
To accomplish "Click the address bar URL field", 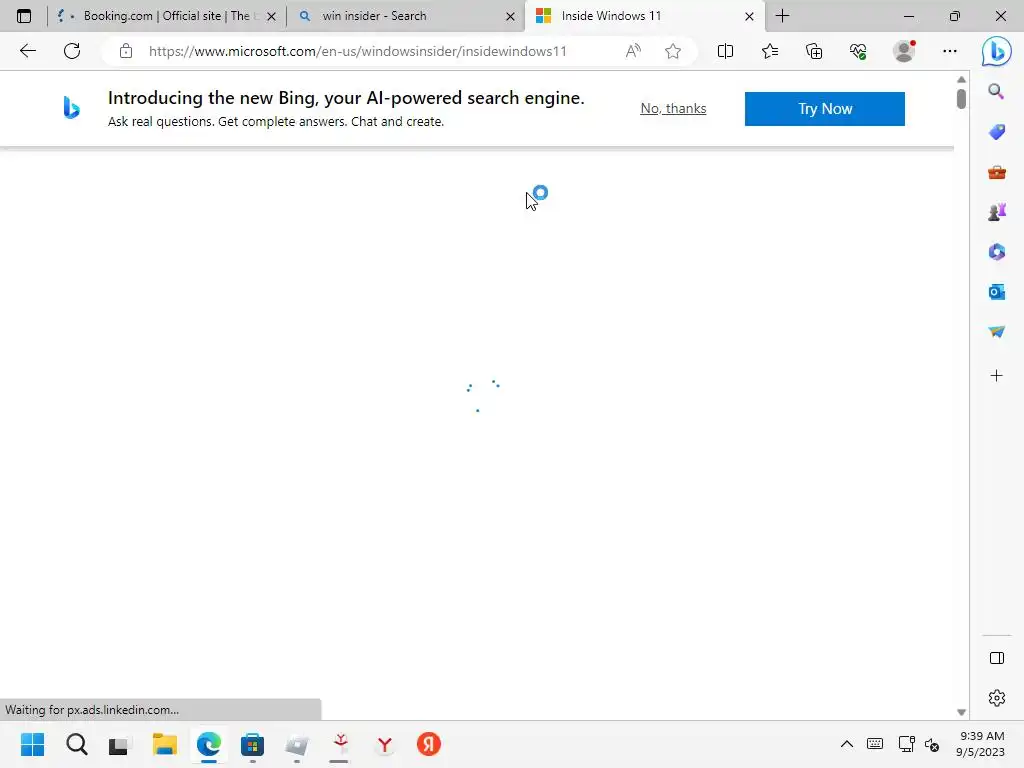I will (358, 51).
